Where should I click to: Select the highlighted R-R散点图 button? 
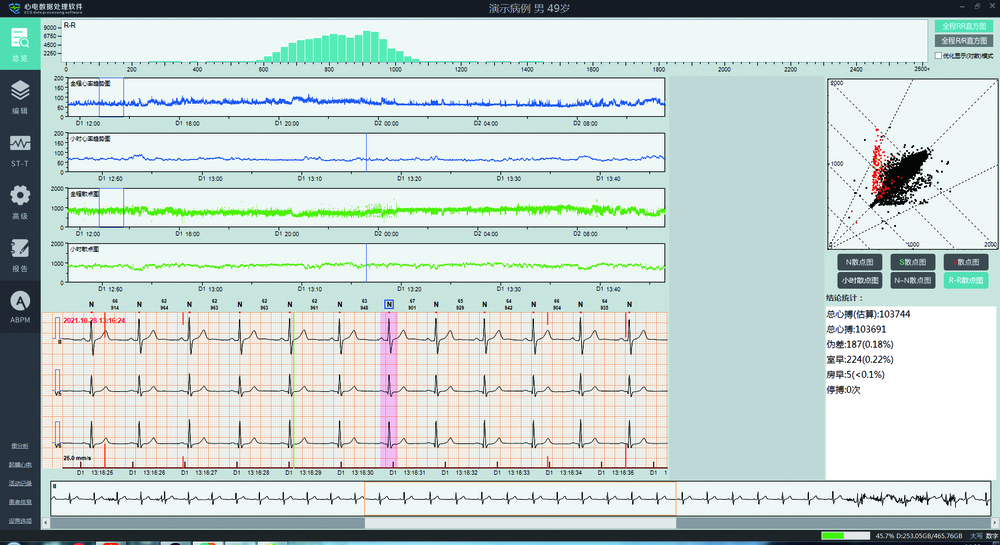tap(967, 281)
